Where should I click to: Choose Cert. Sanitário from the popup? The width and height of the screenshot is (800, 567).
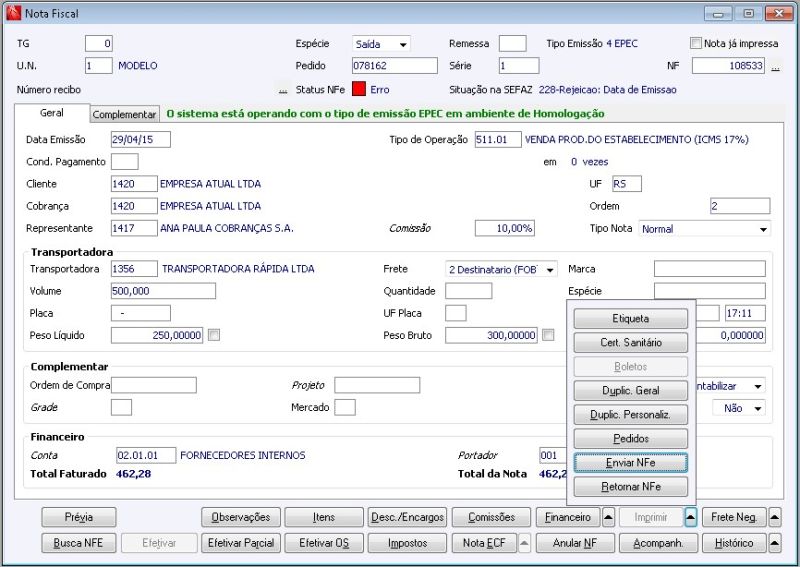(x=631, y=342)
